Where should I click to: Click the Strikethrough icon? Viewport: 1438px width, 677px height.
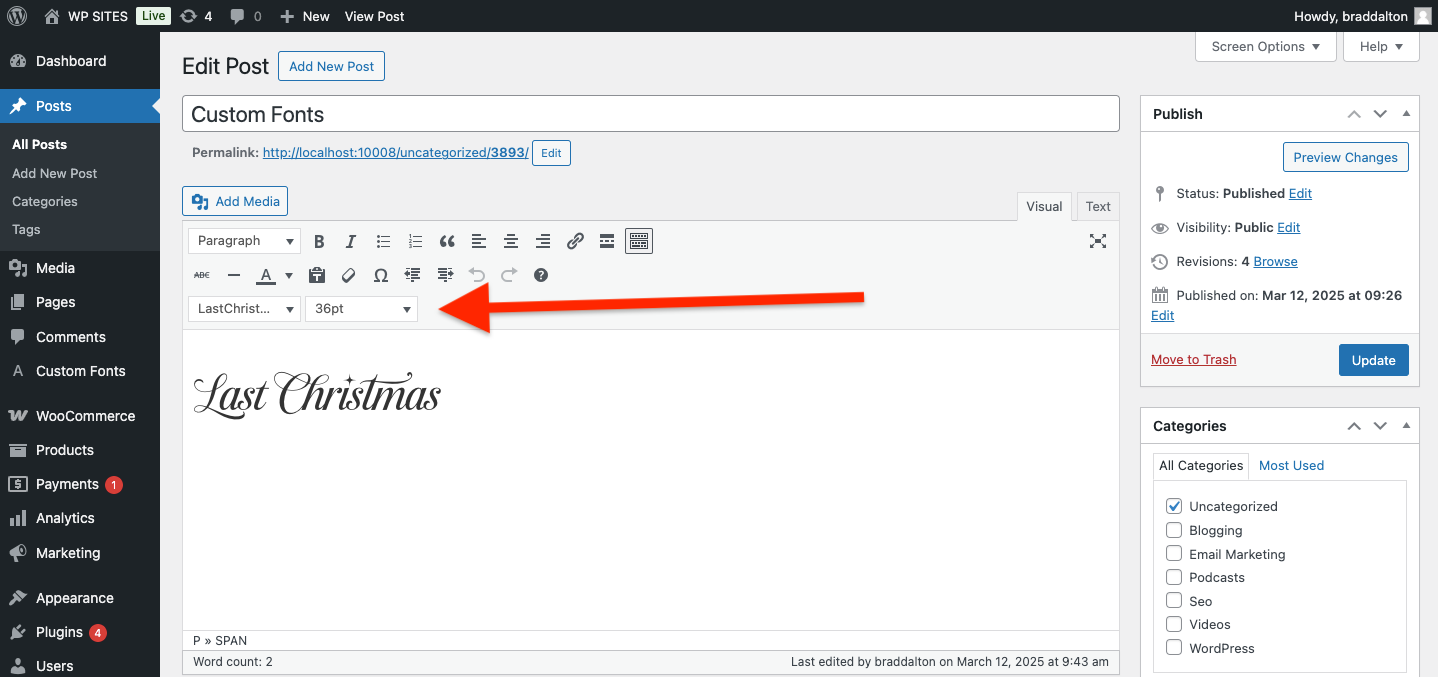201,275
